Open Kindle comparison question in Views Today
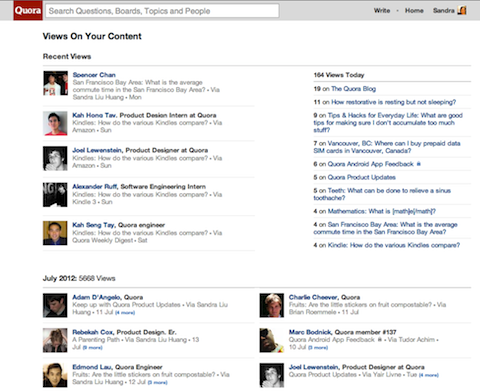480x392 pixels. (394, 245)
